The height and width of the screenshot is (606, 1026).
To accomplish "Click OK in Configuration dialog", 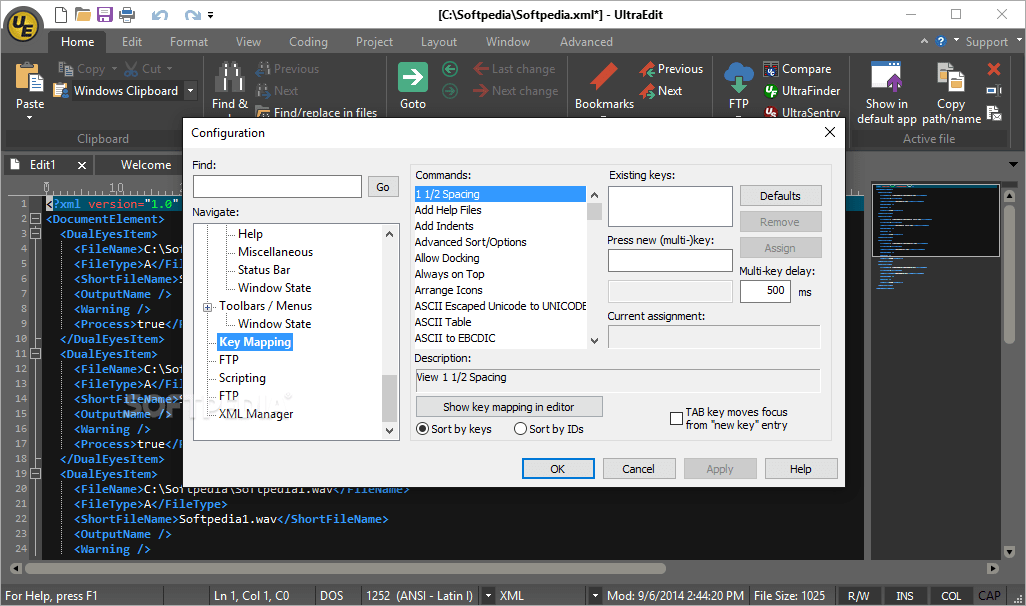I will tap(557, 469).
